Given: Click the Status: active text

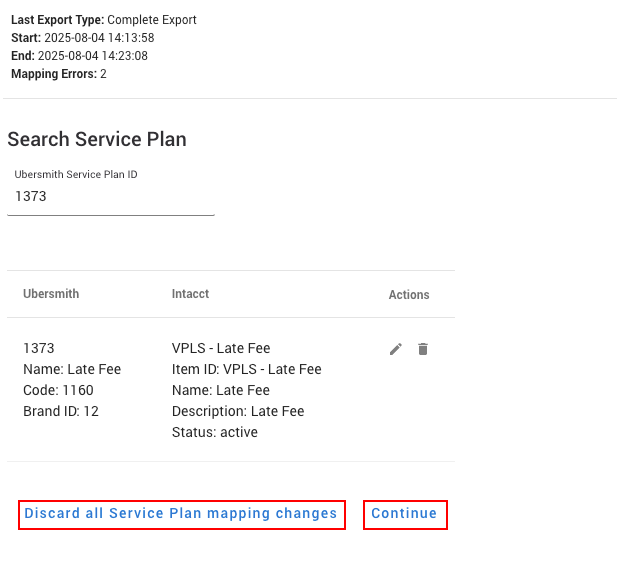Looking at the screenshot, I should click(x=215, y=432).
